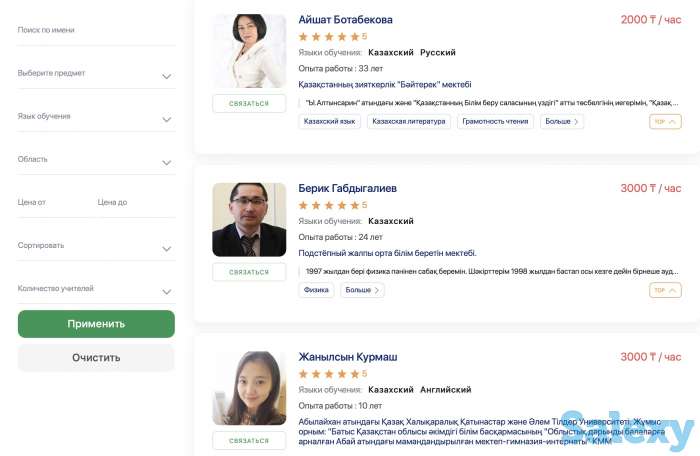Click Связаться under Берик Габдыгалиев's photo

tap(249, 272)
